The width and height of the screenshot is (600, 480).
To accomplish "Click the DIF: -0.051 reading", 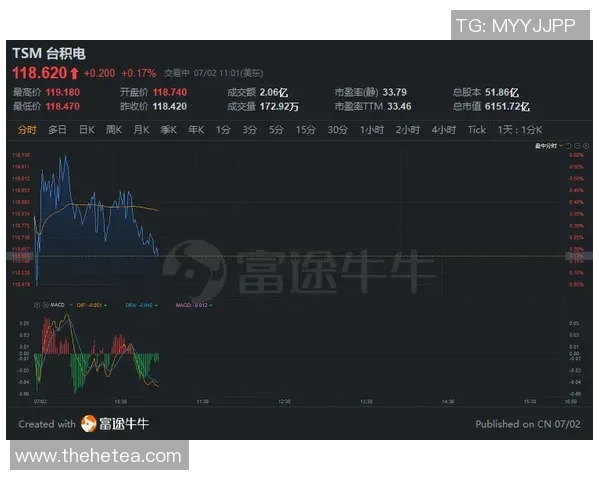I will click(89, 305).
